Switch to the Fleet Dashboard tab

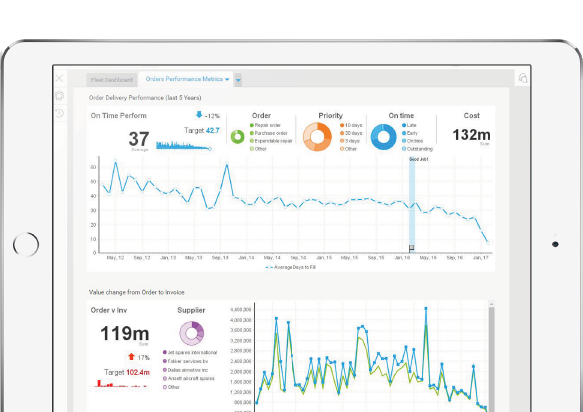(x=112, y=80)
